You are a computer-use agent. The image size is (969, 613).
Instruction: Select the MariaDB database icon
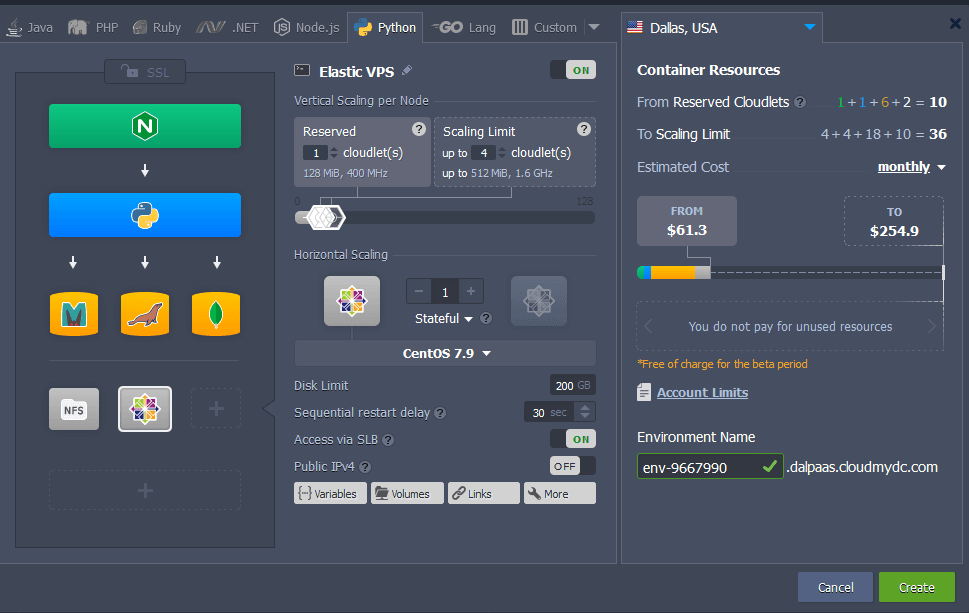point(145,314)
